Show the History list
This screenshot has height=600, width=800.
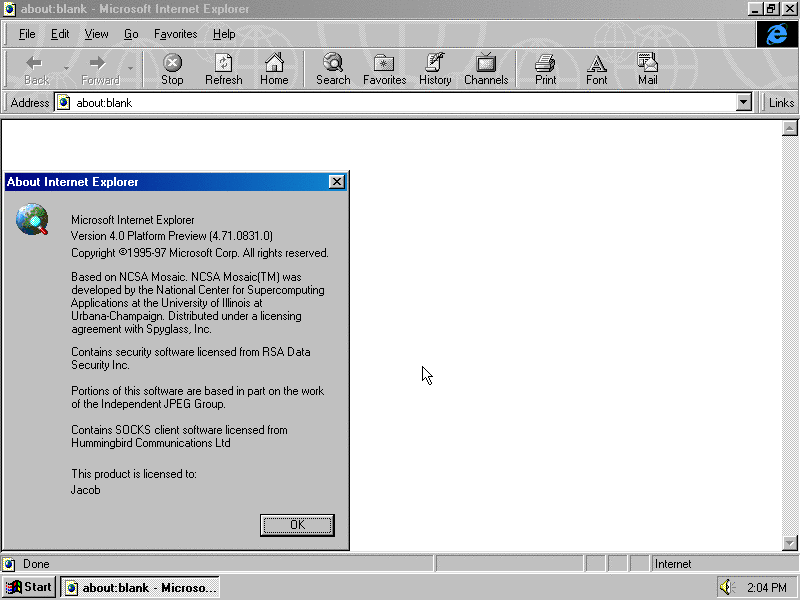(x=435, y=69)
